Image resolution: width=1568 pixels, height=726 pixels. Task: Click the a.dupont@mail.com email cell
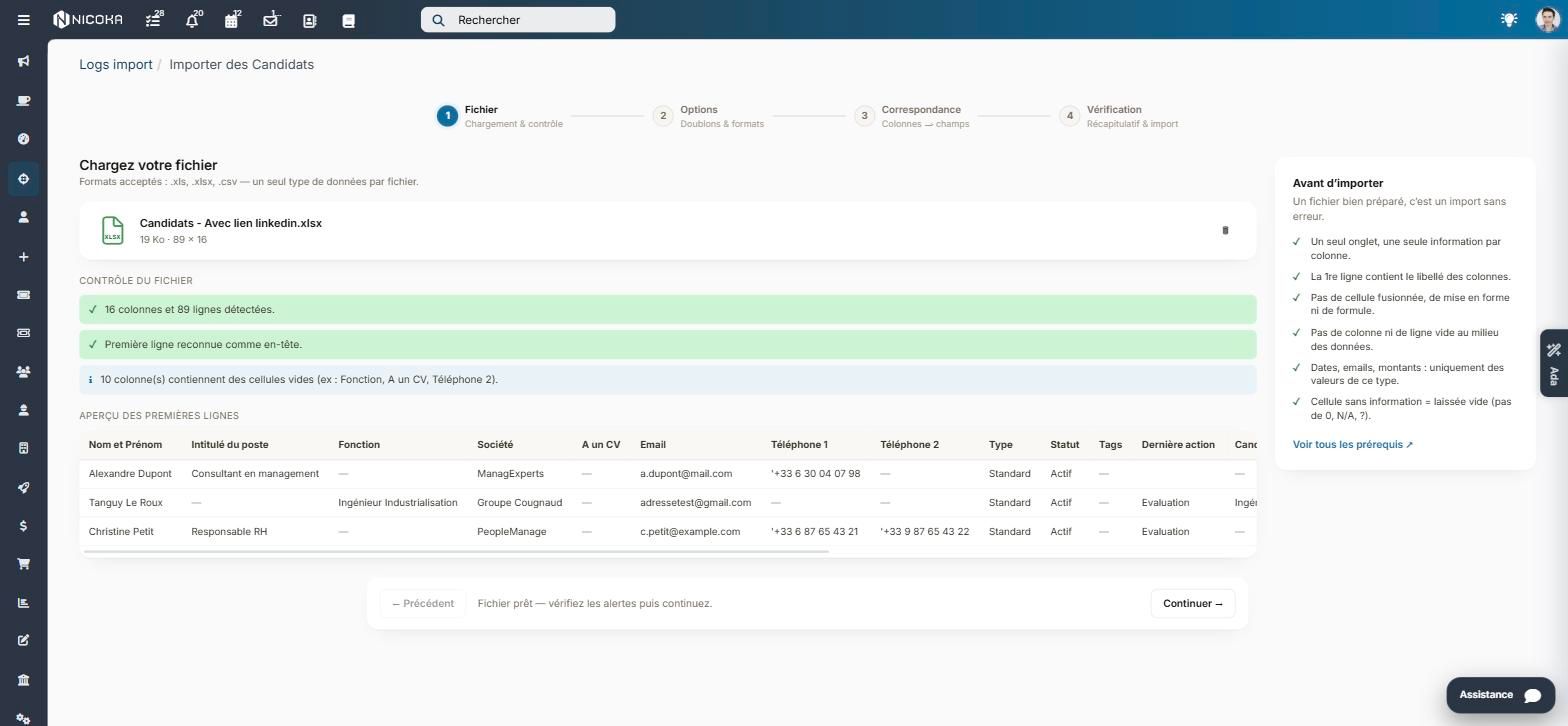(x=686, y=474)
